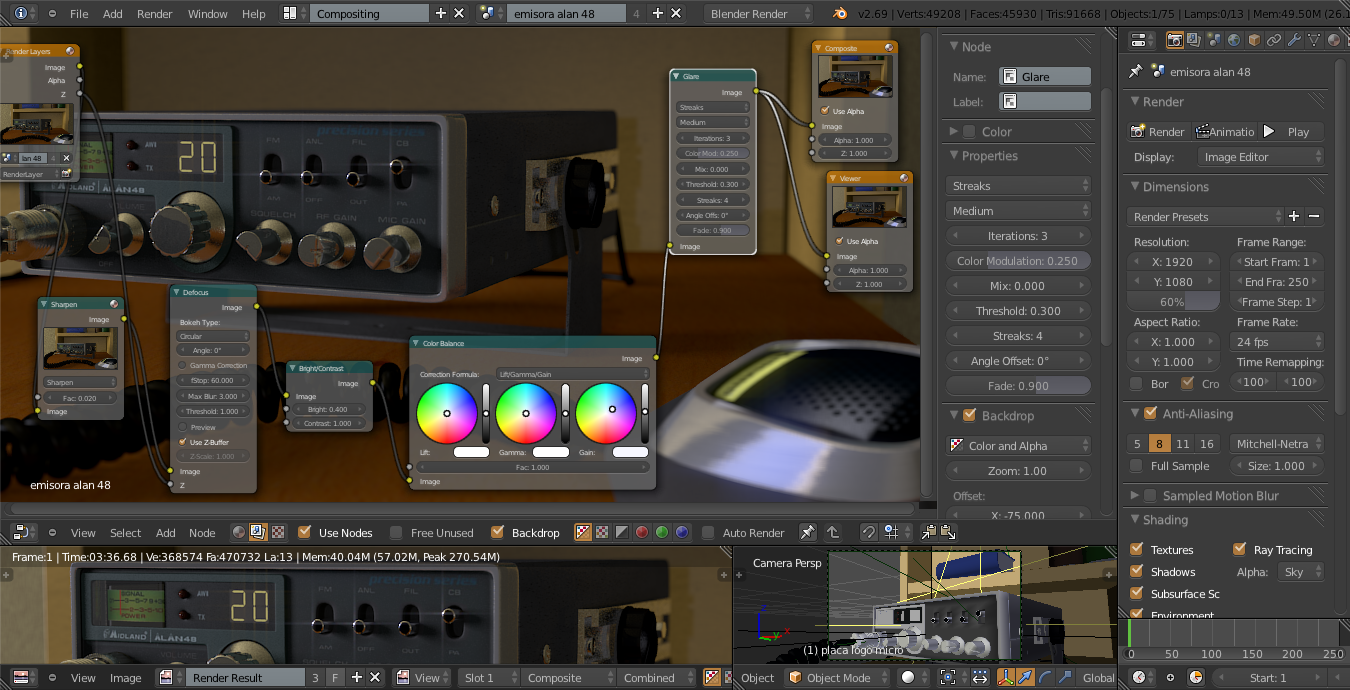Open the Render Presets dropdown

1205,217
